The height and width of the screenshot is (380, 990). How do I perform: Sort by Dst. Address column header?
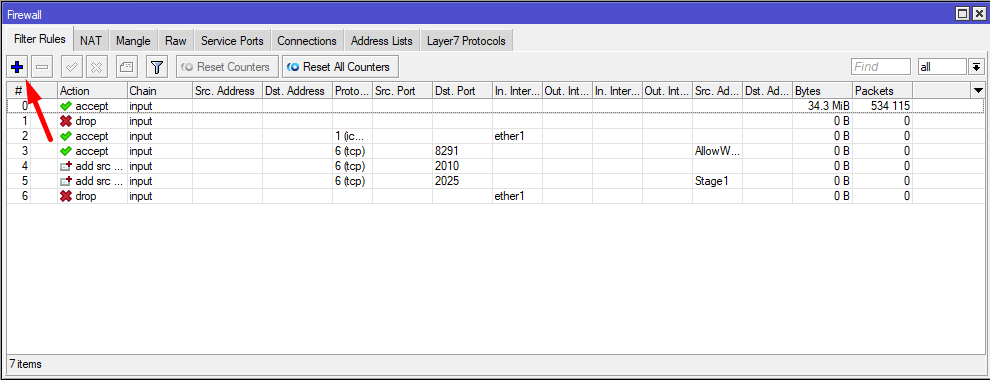coord(297,91)
